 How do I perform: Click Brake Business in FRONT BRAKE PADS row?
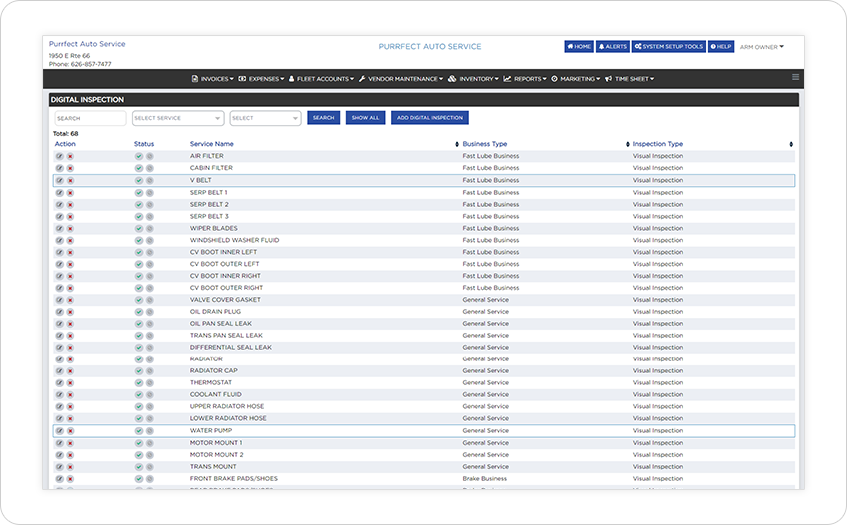click(485, 479)
